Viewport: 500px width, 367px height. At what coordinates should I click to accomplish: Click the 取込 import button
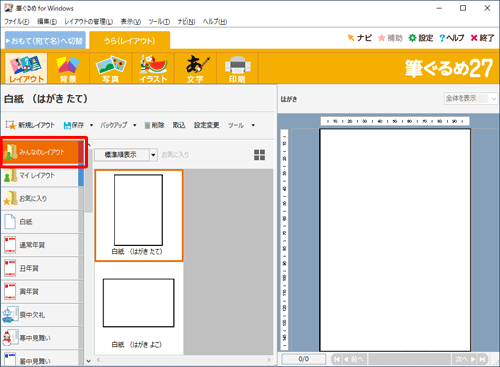click(x=179, y=125)
